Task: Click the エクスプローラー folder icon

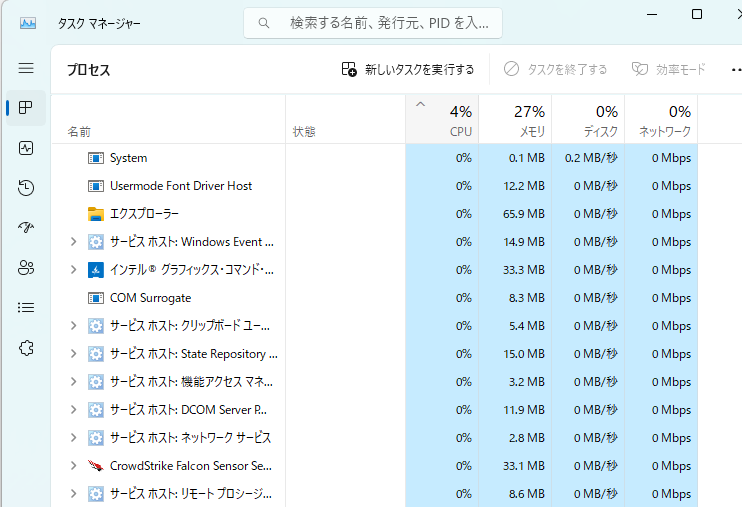Action: [x=96, y=214]
